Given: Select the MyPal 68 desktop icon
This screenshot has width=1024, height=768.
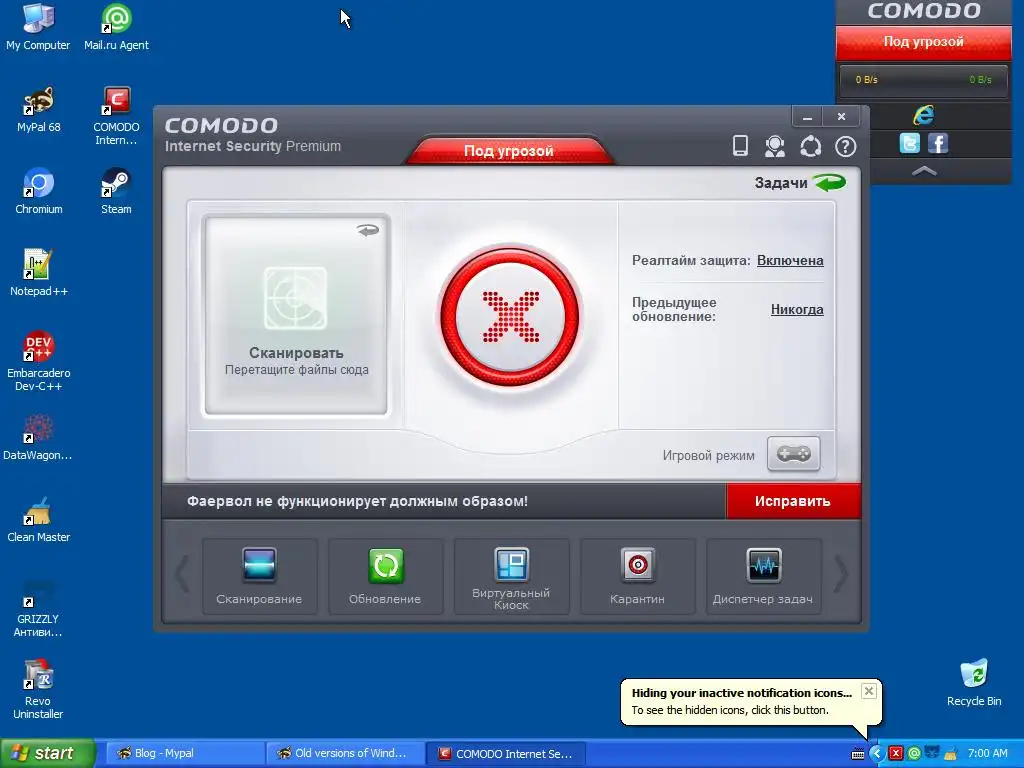Looking at the screenshot, I should 39,109.
